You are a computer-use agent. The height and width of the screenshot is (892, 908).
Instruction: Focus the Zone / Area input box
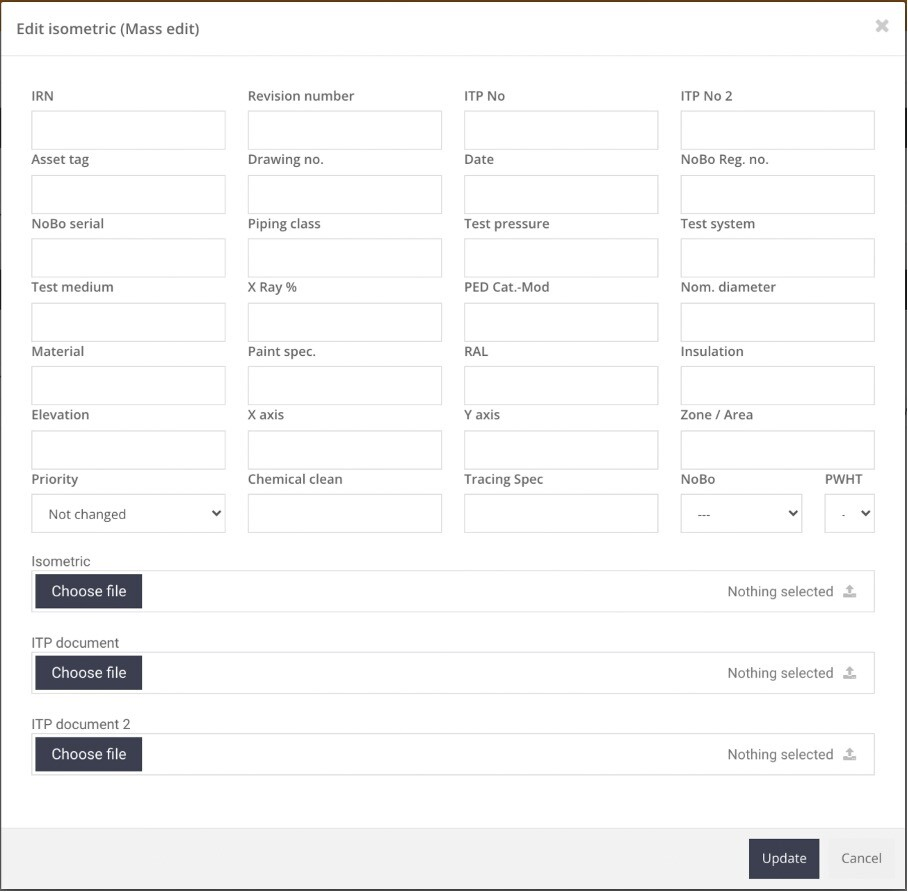(777, 450)
